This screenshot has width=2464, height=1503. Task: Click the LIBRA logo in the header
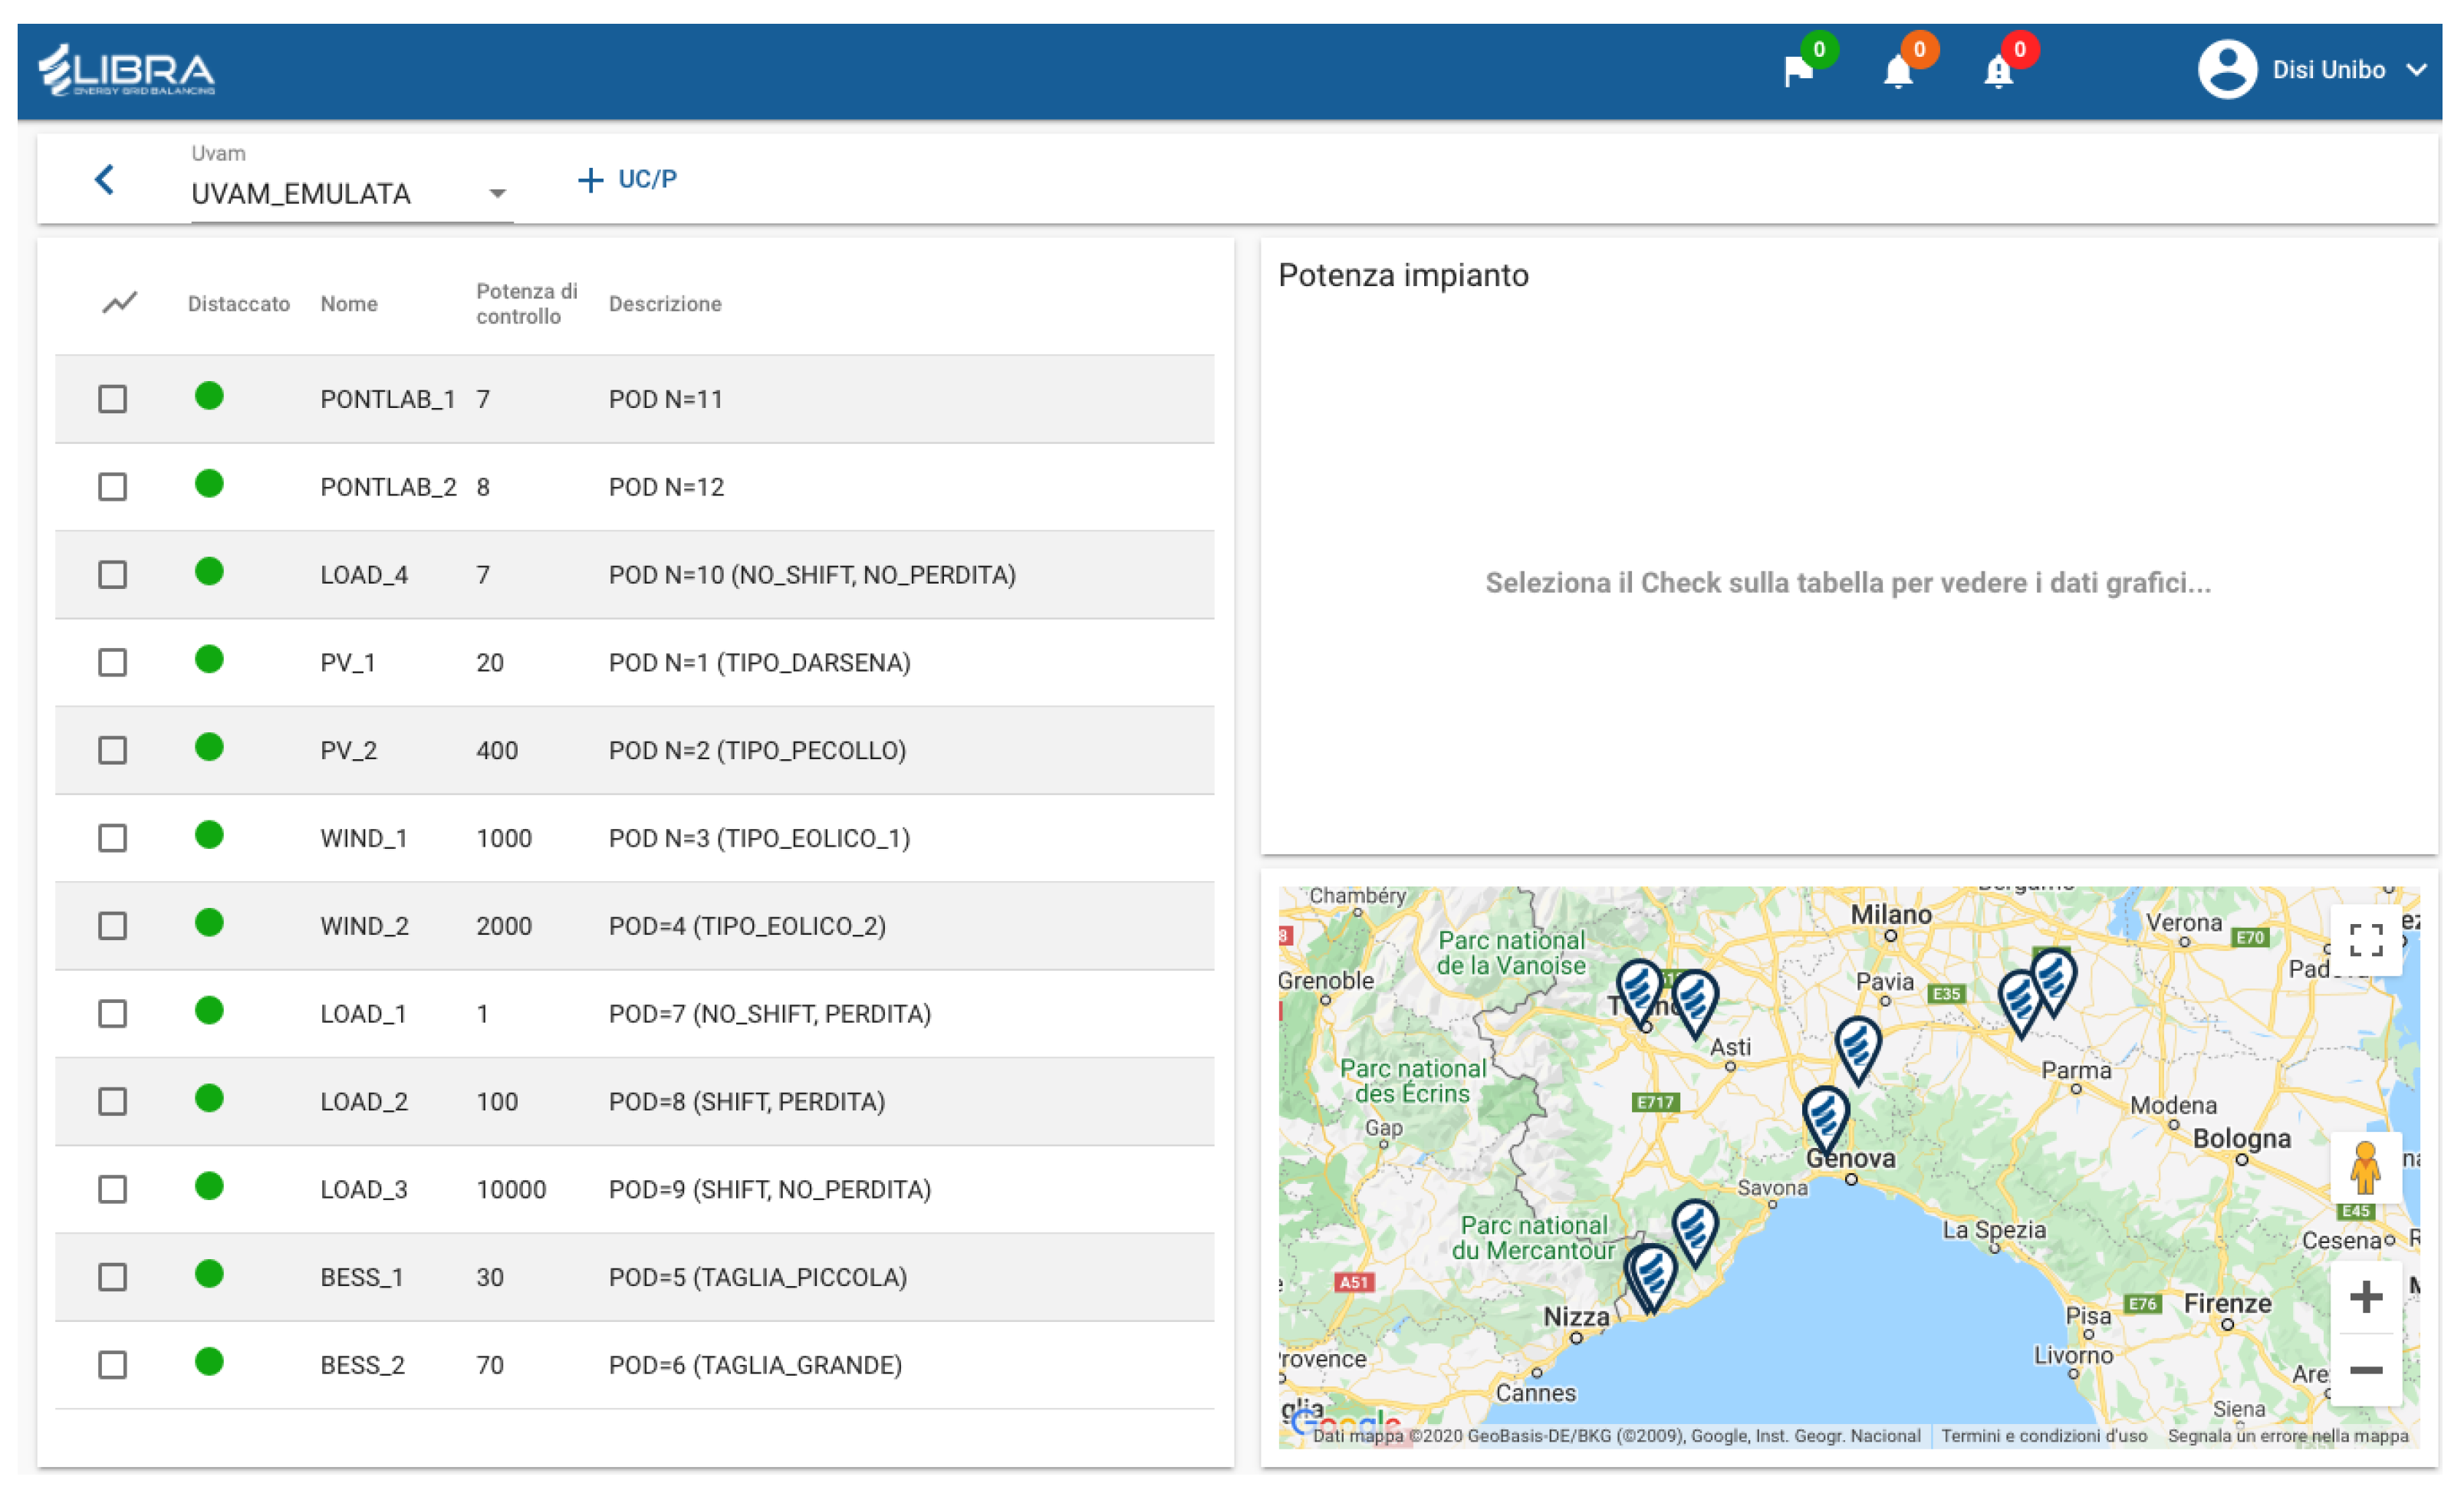pyautogui.click(x=127, y=70)
